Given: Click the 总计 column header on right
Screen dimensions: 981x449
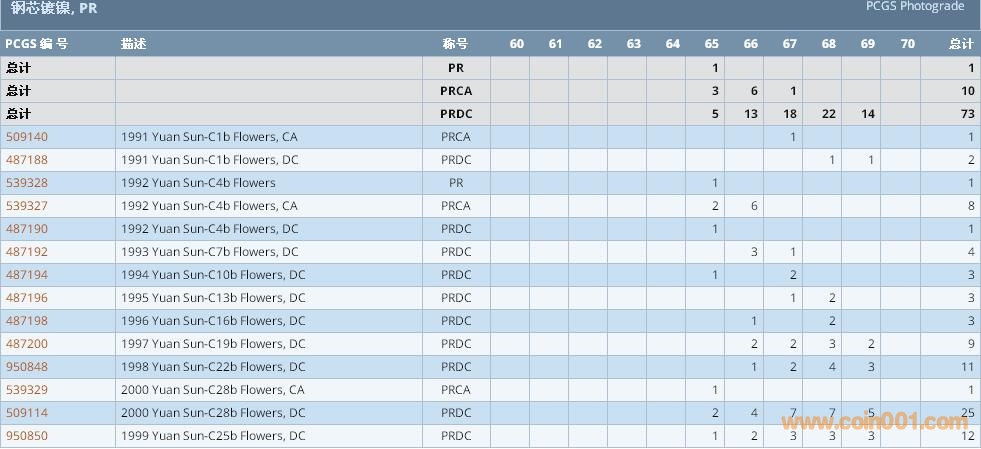Looking at the screenshot, I should (x=961, y=44).
